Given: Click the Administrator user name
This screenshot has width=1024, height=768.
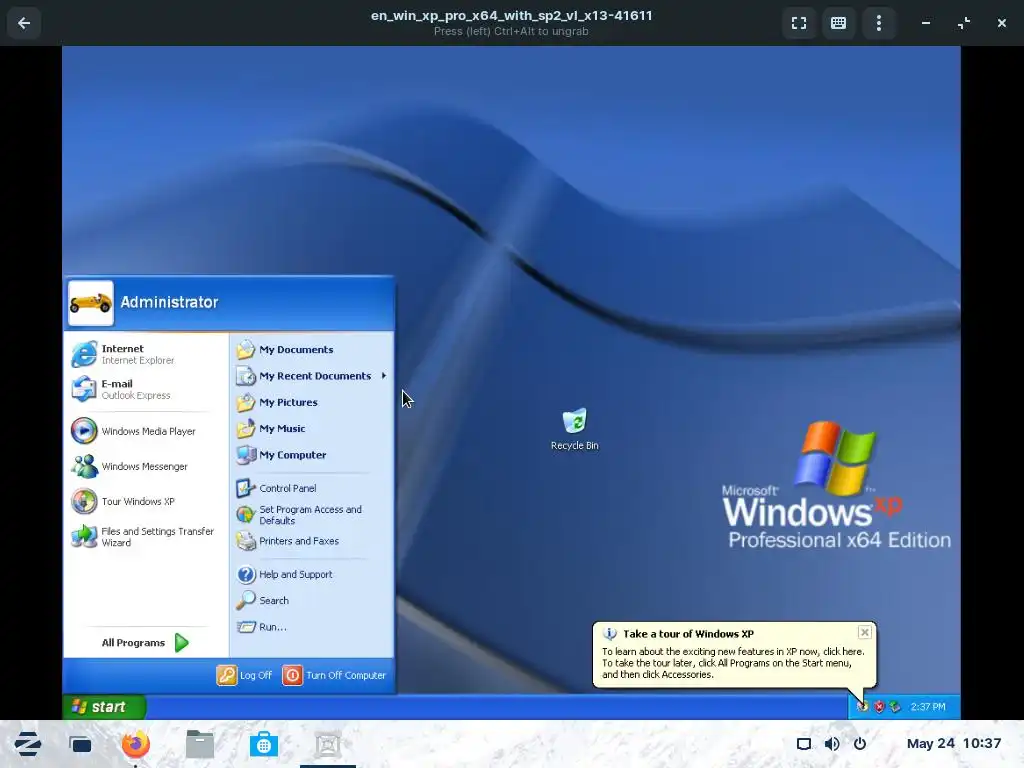Looking at the screenshot, I should point(169,302).
